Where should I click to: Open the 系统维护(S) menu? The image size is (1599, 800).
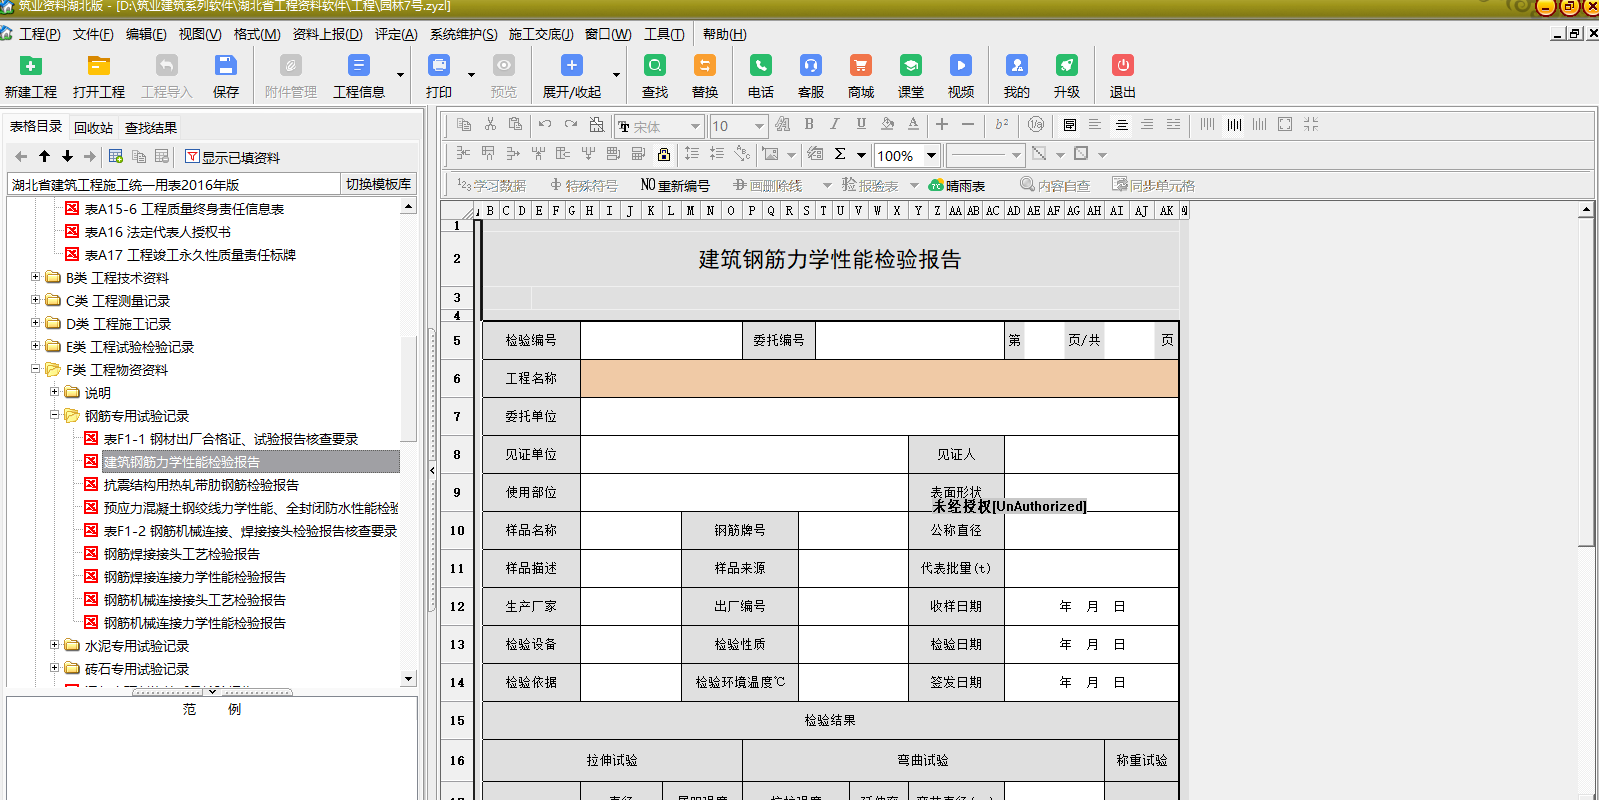pyautogui.click(x=463, y=34)
